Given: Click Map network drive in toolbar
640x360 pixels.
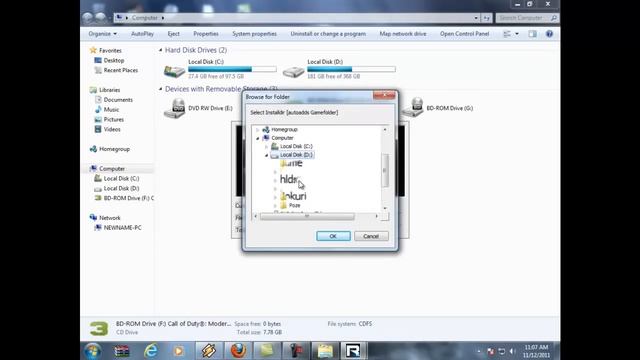Looking at the screenshot, I should [403, 34].
